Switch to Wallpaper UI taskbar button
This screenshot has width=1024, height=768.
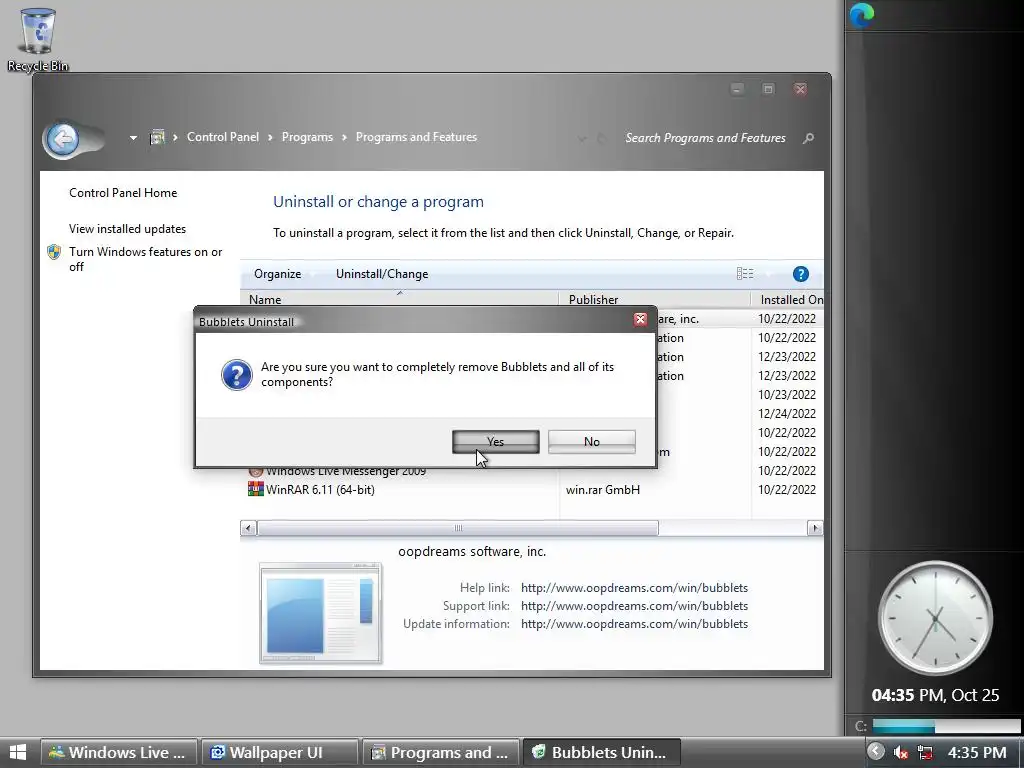pyautogui.click(x=280, y=752)
